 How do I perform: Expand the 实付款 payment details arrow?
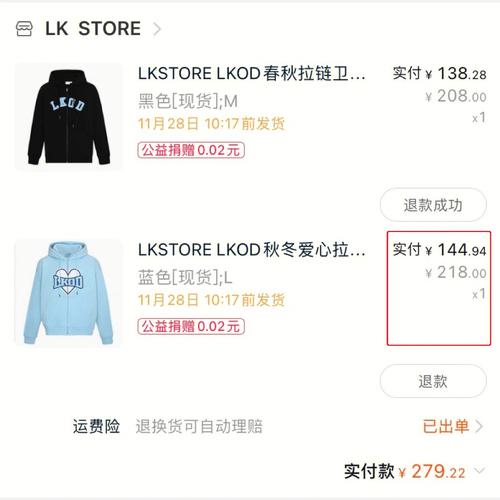[x=480, y=470]
